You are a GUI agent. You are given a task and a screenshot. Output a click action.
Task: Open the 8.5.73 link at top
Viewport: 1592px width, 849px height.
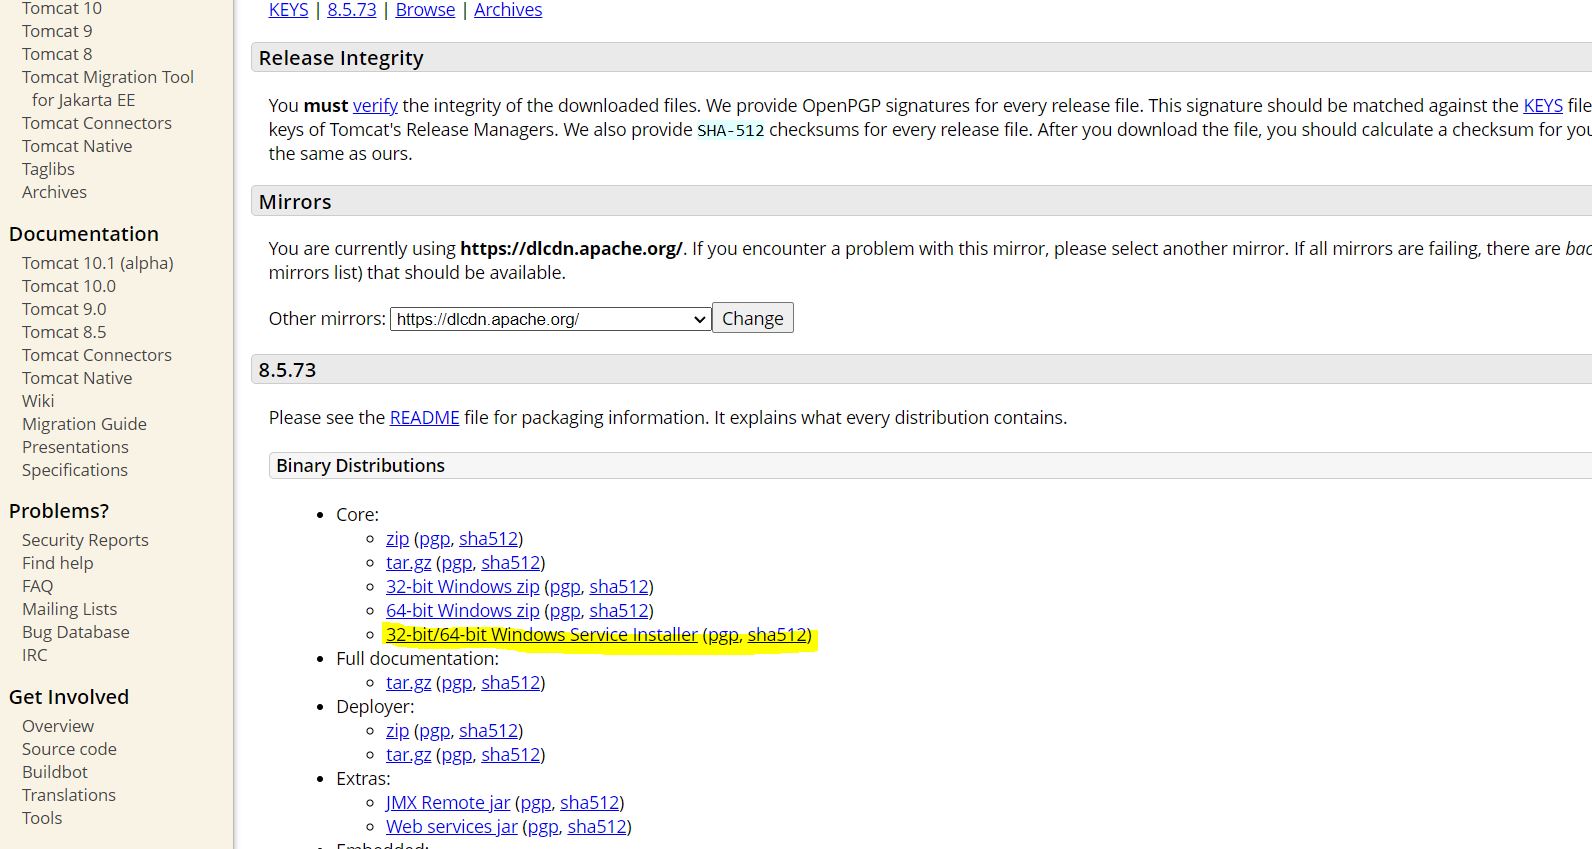(x=352, y=10)
